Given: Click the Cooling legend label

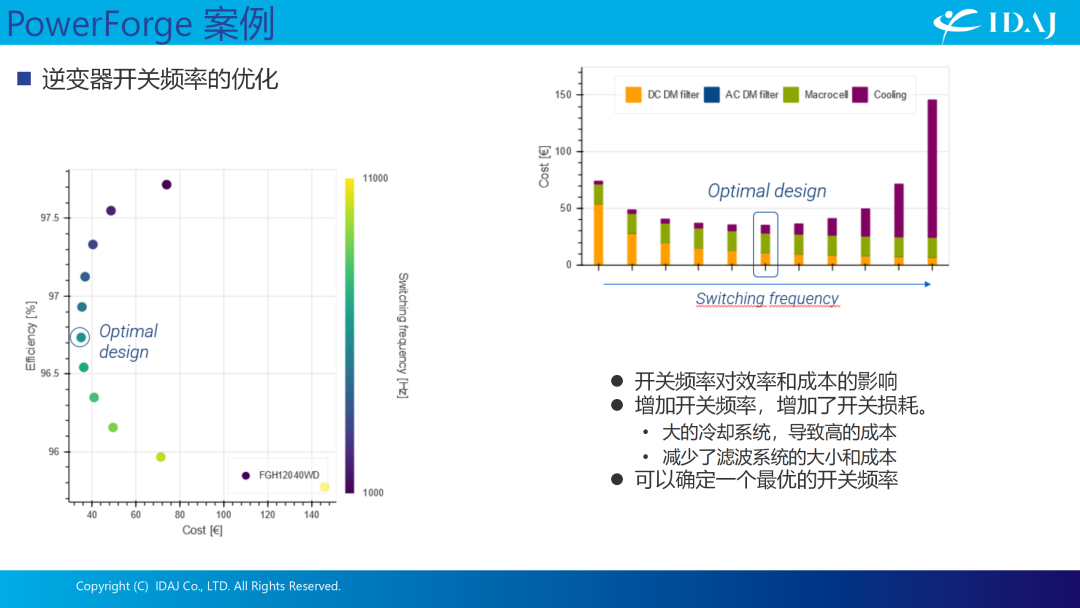Looking at the screenshot, I should click(890, 95).
